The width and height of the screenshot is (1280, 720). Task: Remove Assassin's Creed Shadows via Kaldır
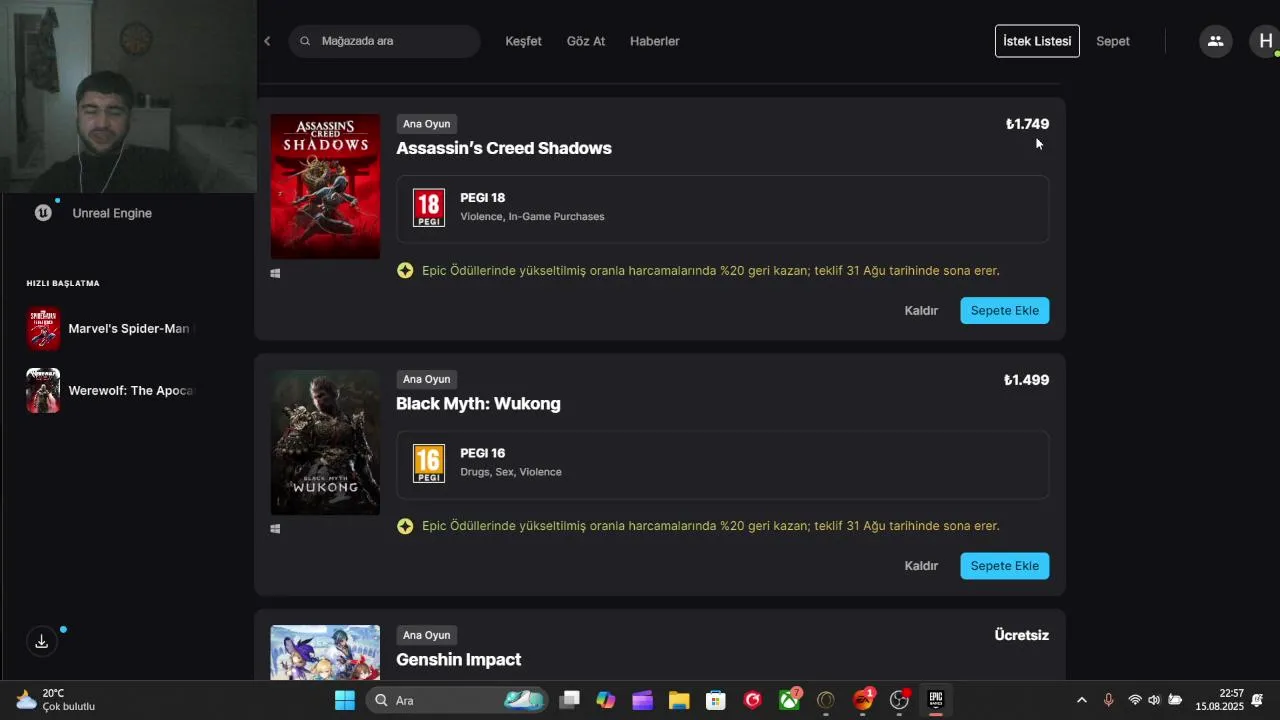click(921, 310)
